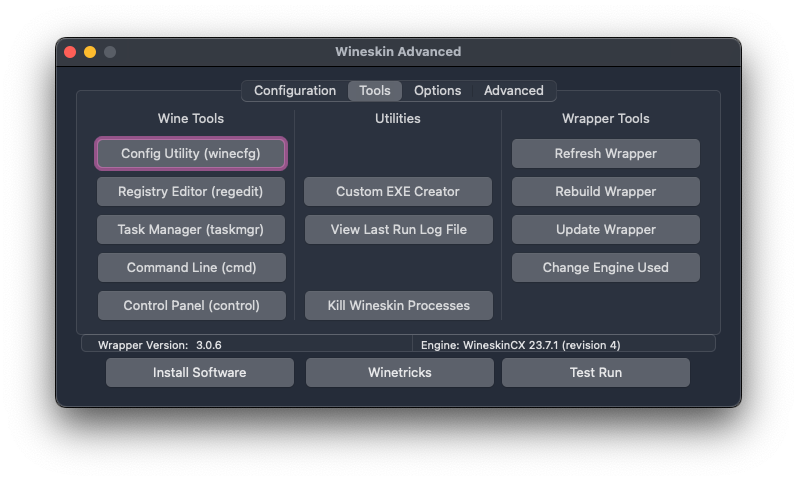
Task: Choose Change Engine Used
Action: (605, 267)
